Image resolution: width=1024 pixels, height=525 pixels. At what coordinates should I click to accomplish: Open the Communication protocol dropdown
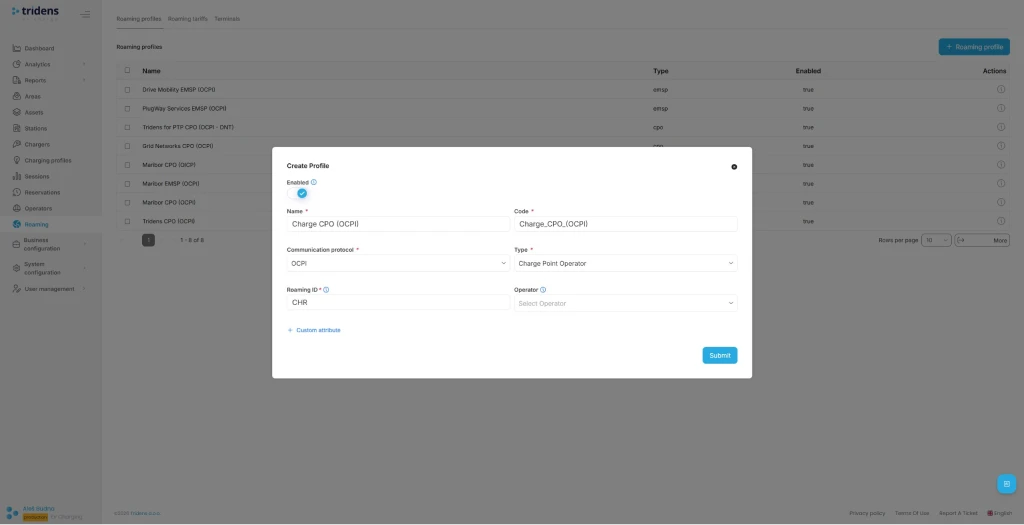point(398,264)
